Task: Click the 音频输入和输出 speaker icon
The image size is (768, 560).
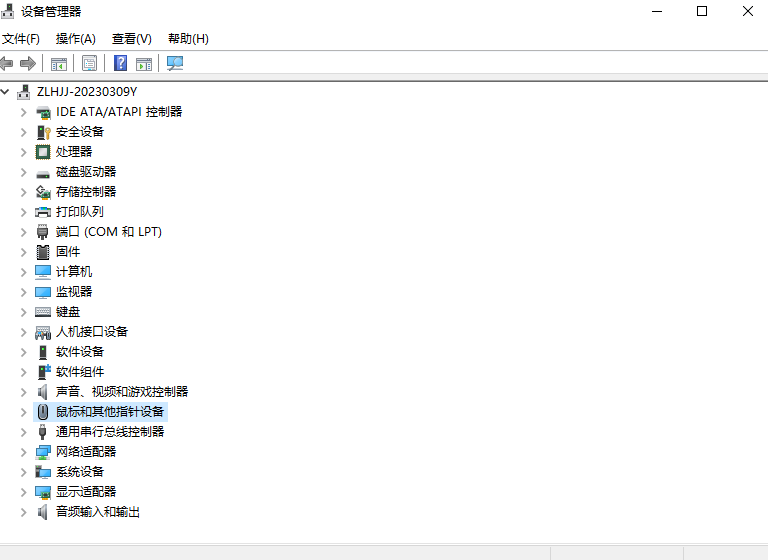Action: [x=43, y=512]
